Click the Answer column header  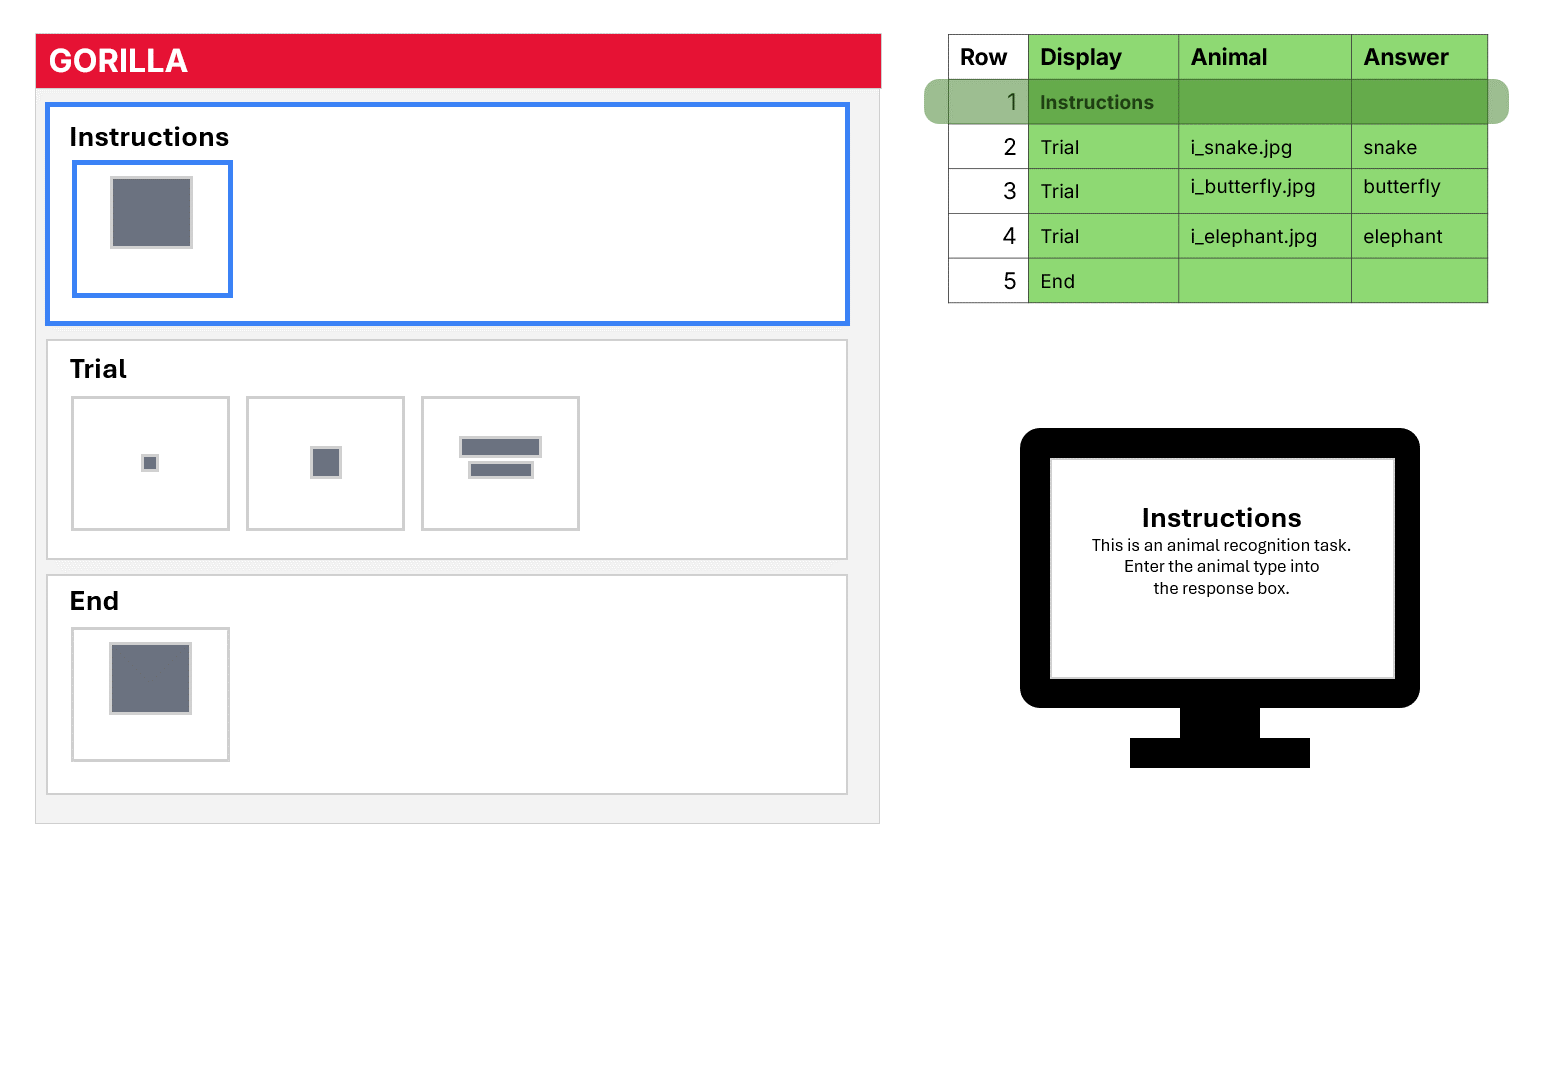tap(1406, 57)
